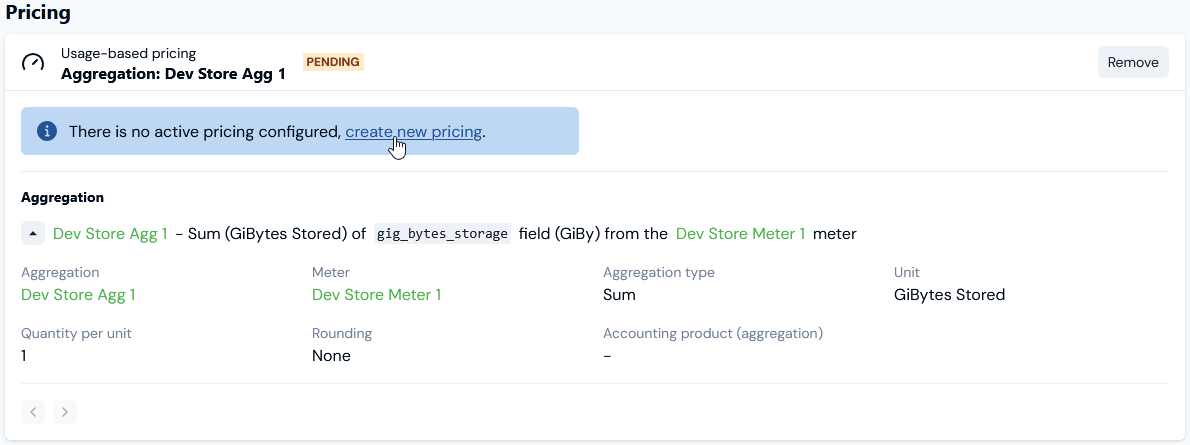Click the usage-based pricing gauge icon

33,62
